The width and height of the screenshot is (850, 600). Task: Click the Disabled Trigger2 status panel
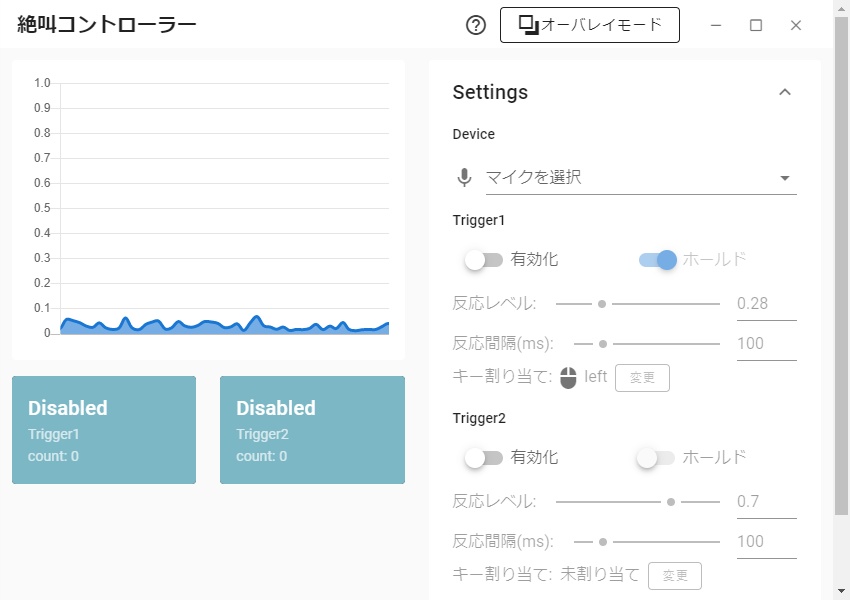pos(311,430)
